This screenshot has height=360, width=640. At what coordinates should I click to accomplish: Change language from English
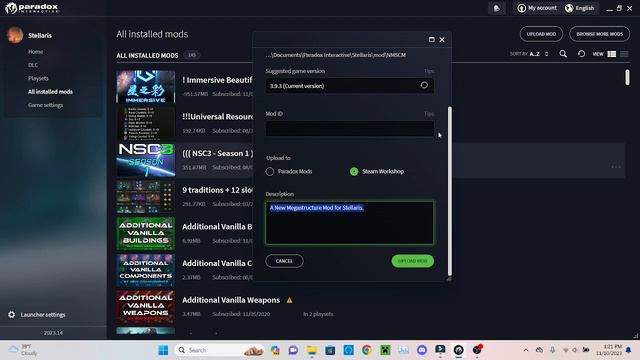pos(580,8)
